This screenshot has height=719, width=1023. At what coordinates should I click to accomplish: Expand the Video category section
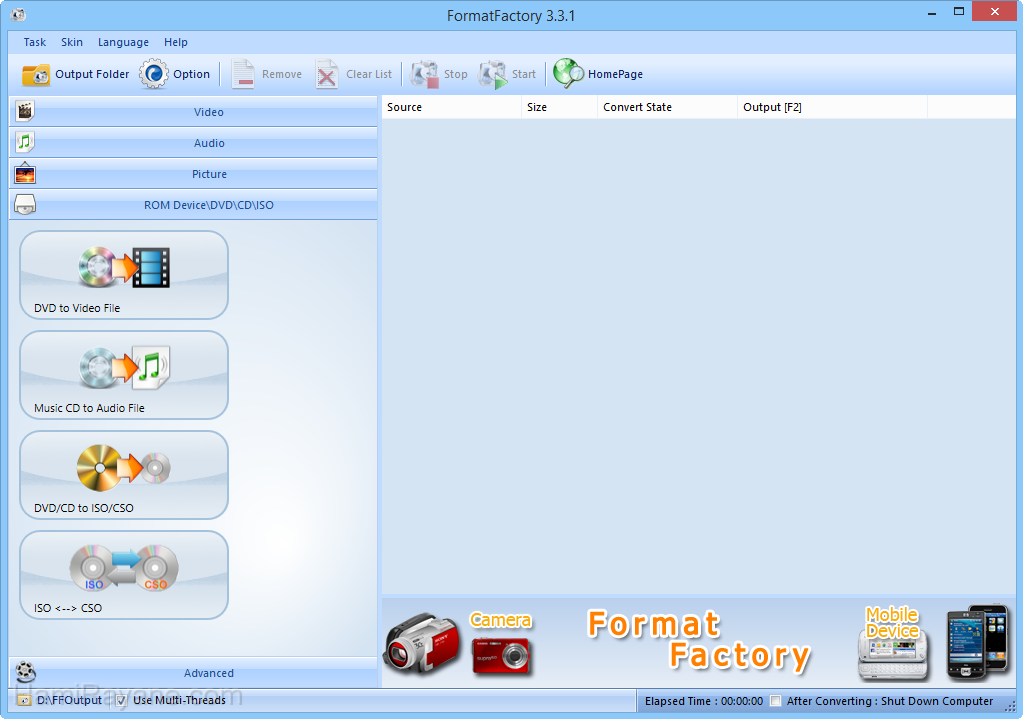(x=194, y=112)
